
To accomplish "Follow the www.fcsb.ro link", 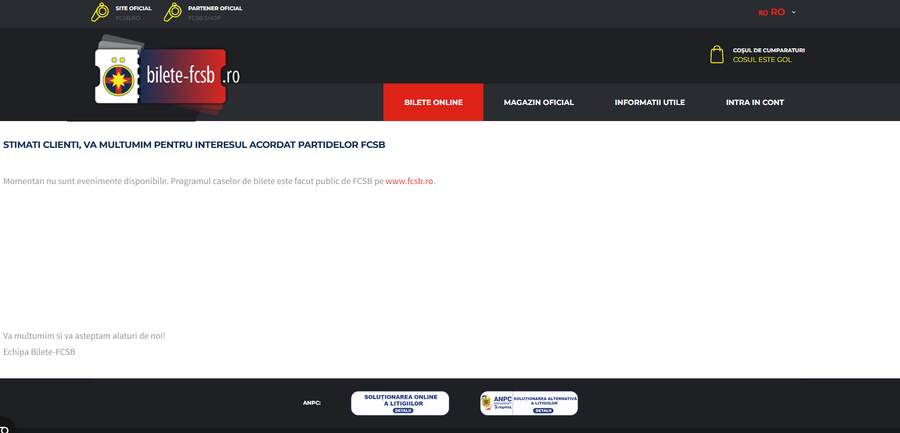I will [x=409, y=181].
